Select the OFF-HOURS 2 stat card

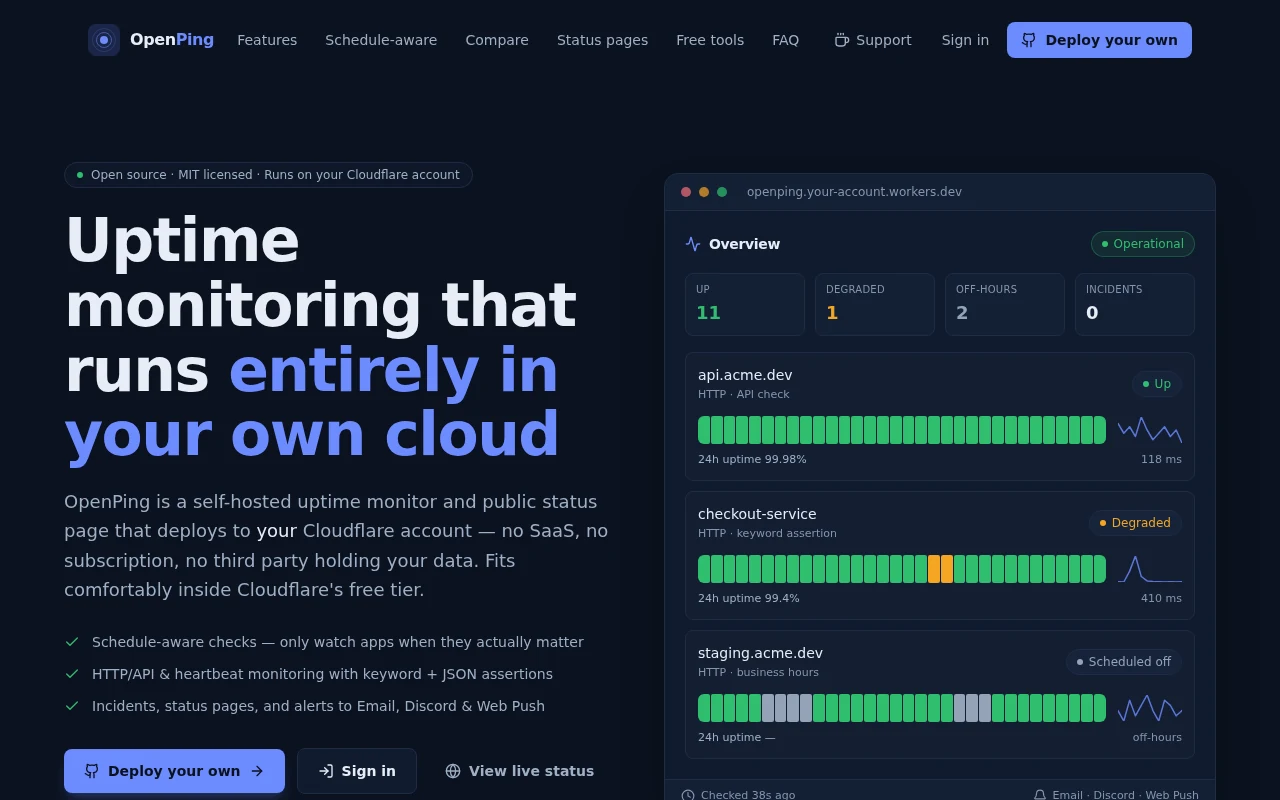1005,304
